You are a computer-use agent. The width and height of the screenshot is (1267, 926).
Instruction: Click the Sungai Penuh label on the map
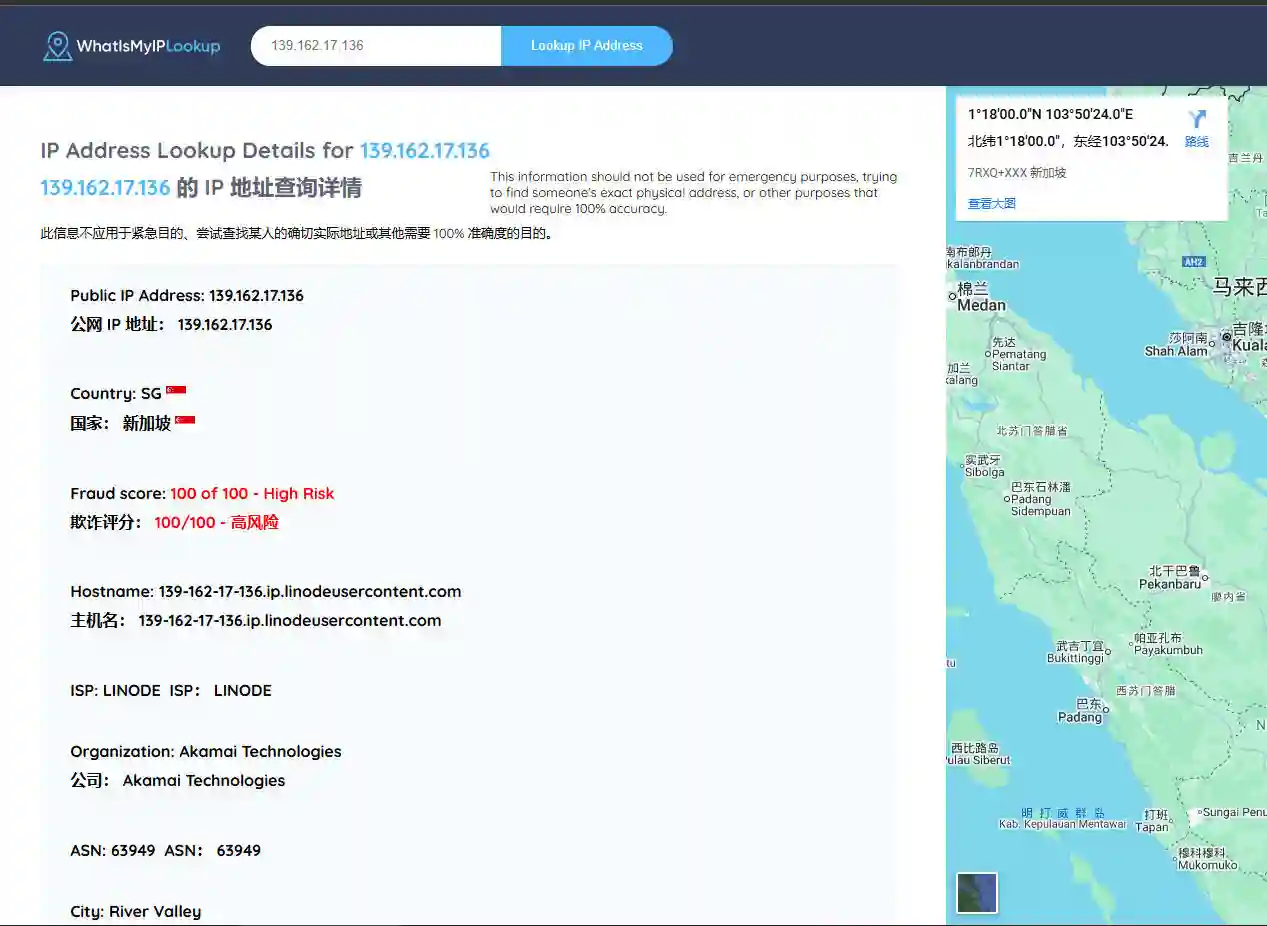coord(1227,812)
